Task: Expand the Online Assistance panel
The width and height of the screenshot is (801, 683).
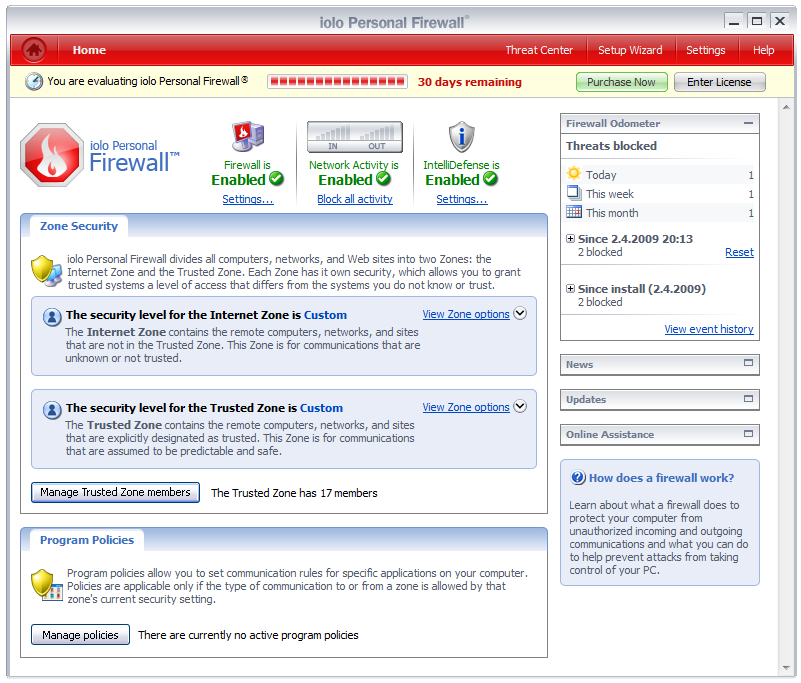Action: (748, 434)
